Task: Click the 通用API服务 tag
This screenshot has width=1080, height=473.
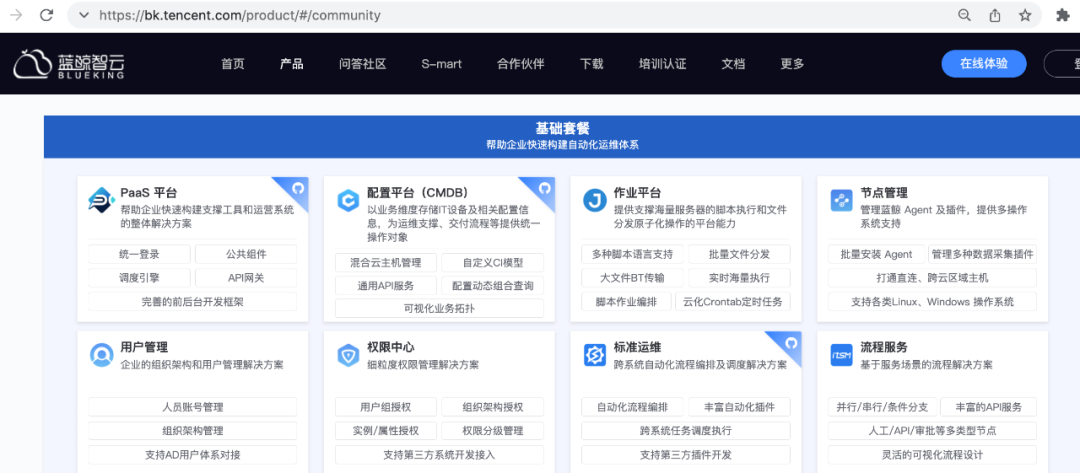Action: (386, 286)
